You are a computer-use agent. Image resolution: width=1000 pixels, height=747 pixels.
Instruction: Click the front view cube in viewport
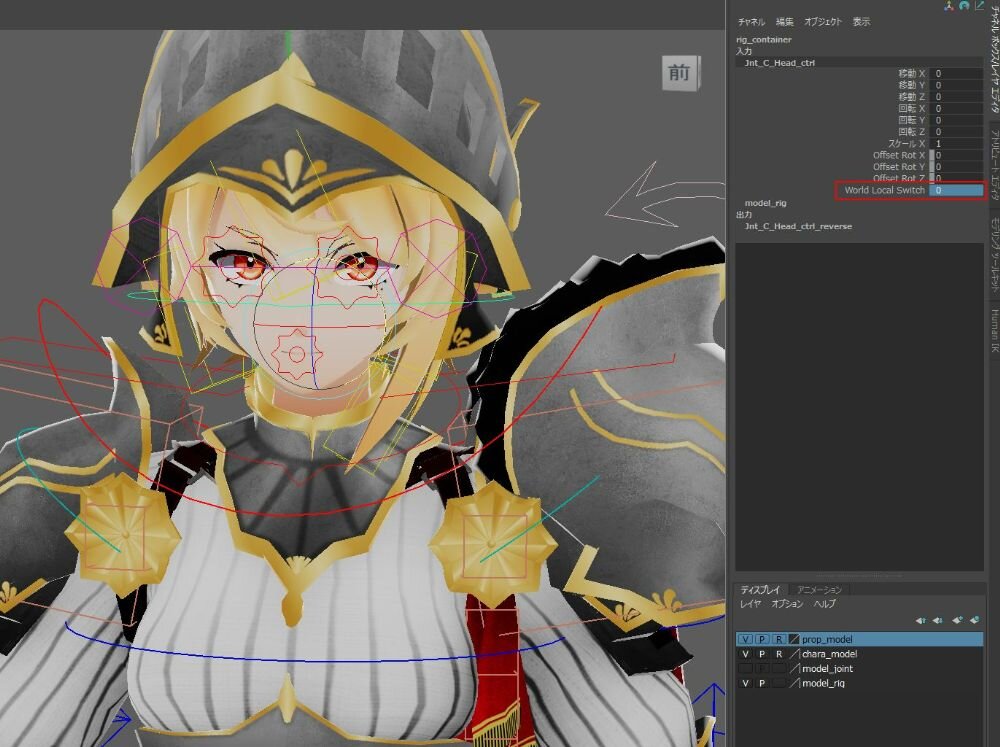(680, 73)
